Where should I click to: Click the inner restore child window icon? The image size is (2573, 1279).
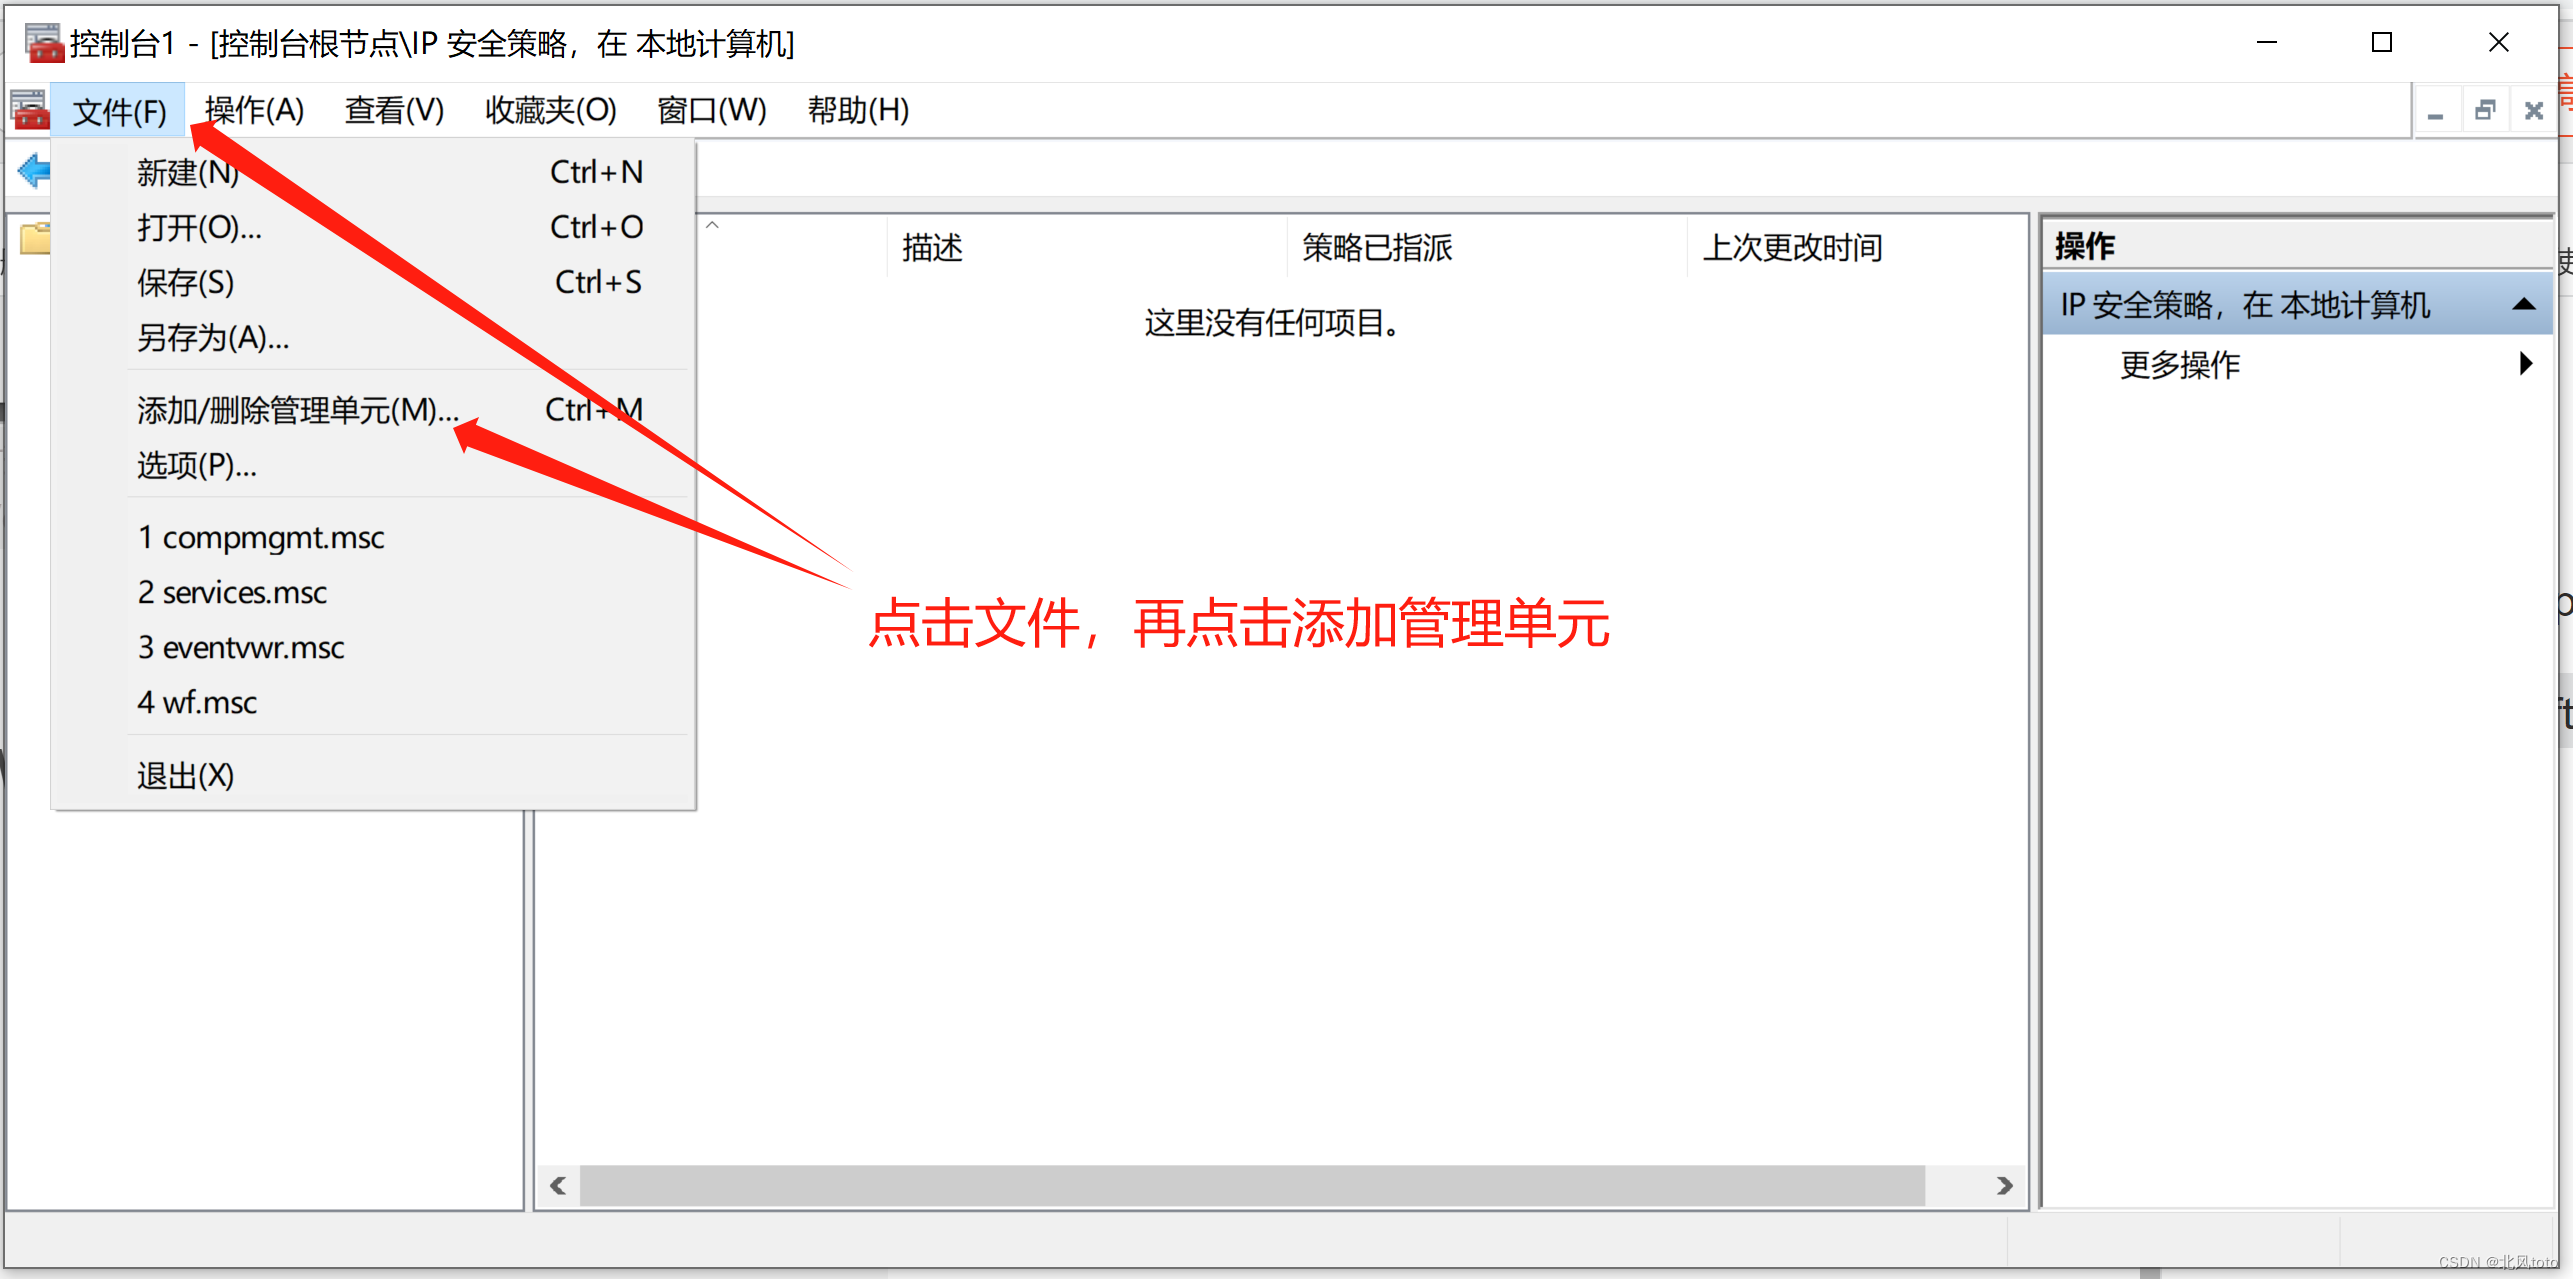tap(2485, 111)
